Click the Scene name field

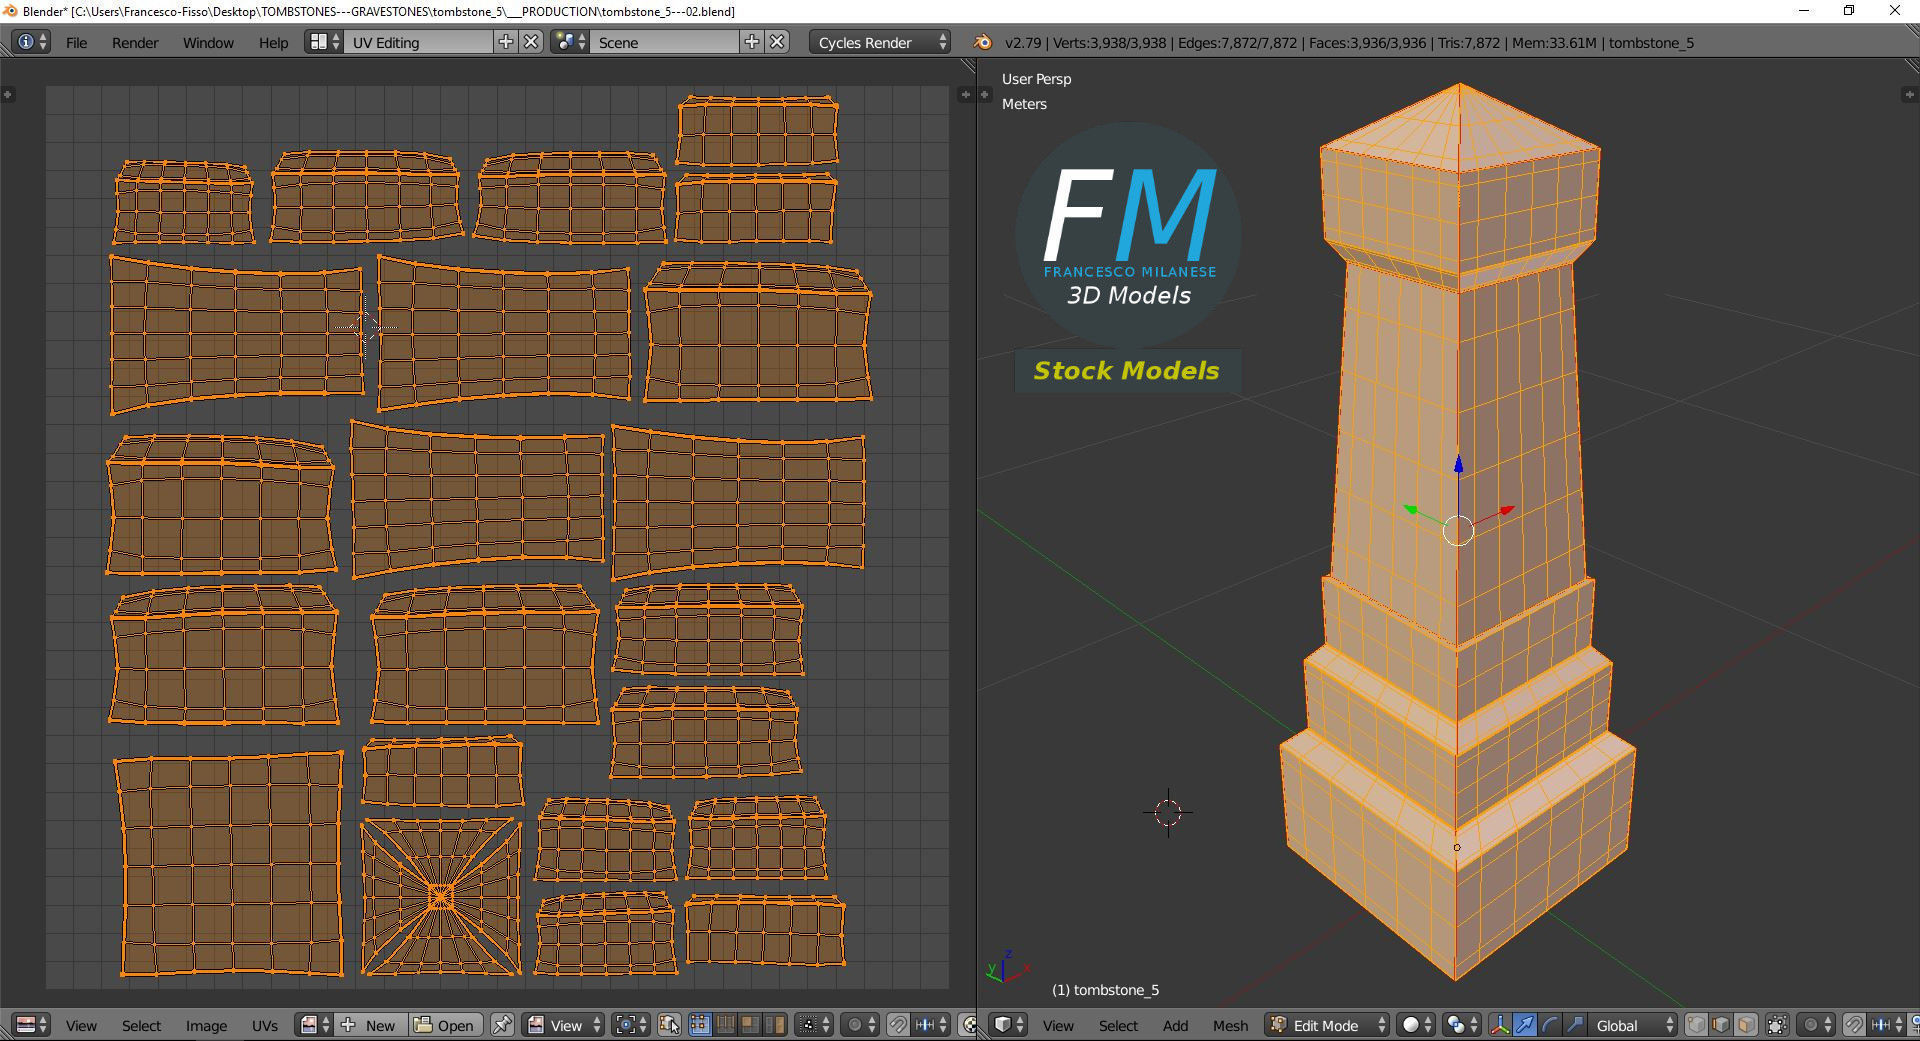tap(665, 42)
